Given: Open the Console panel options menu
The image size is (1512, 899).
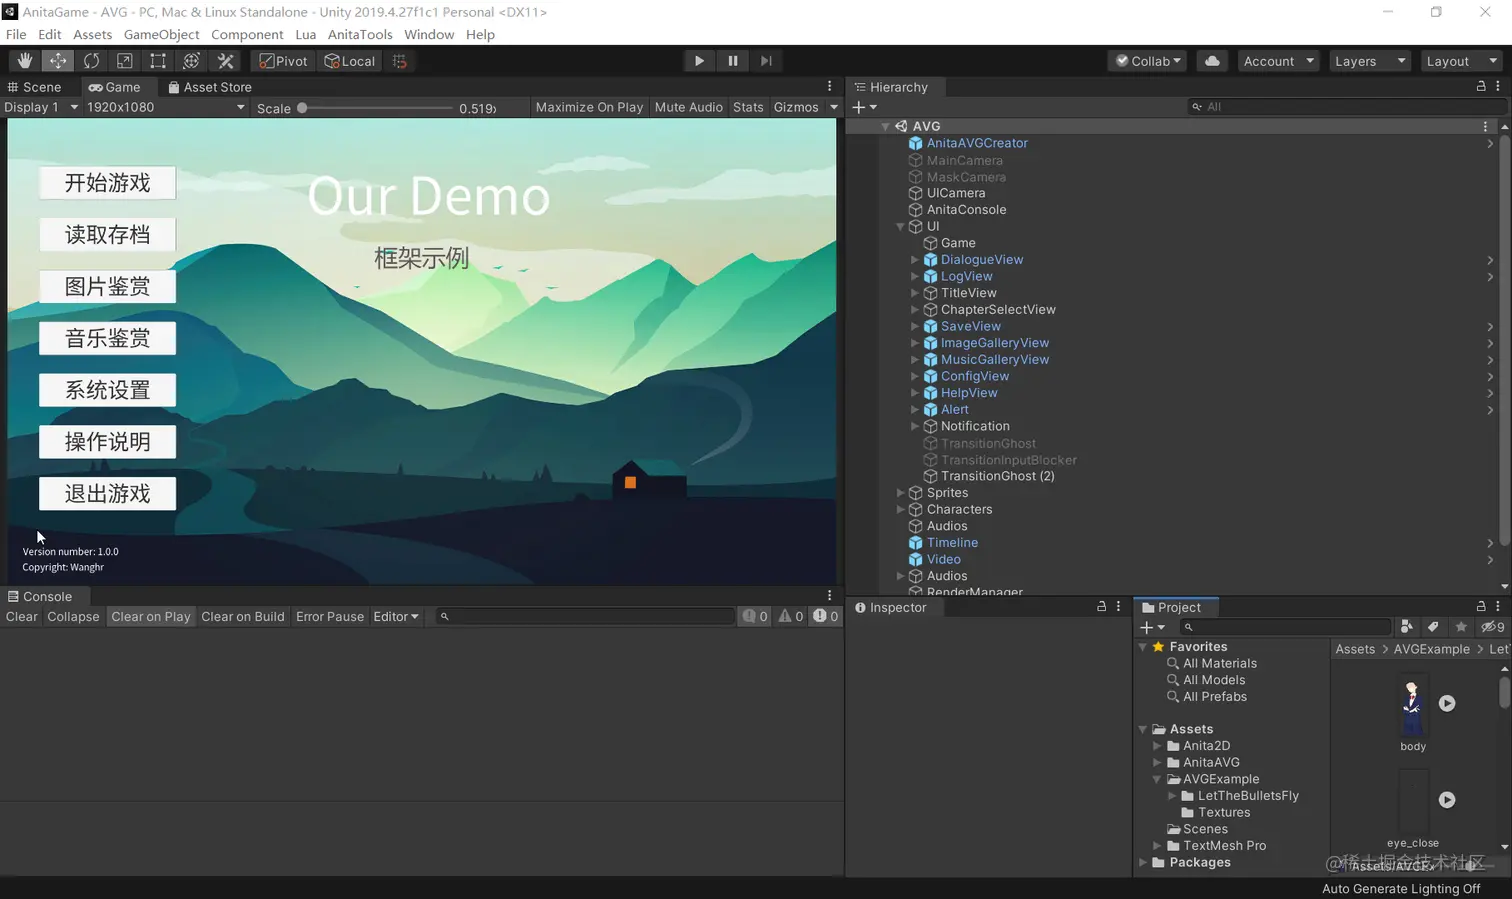Looking at the screenshot, I should tap(829, 596).
